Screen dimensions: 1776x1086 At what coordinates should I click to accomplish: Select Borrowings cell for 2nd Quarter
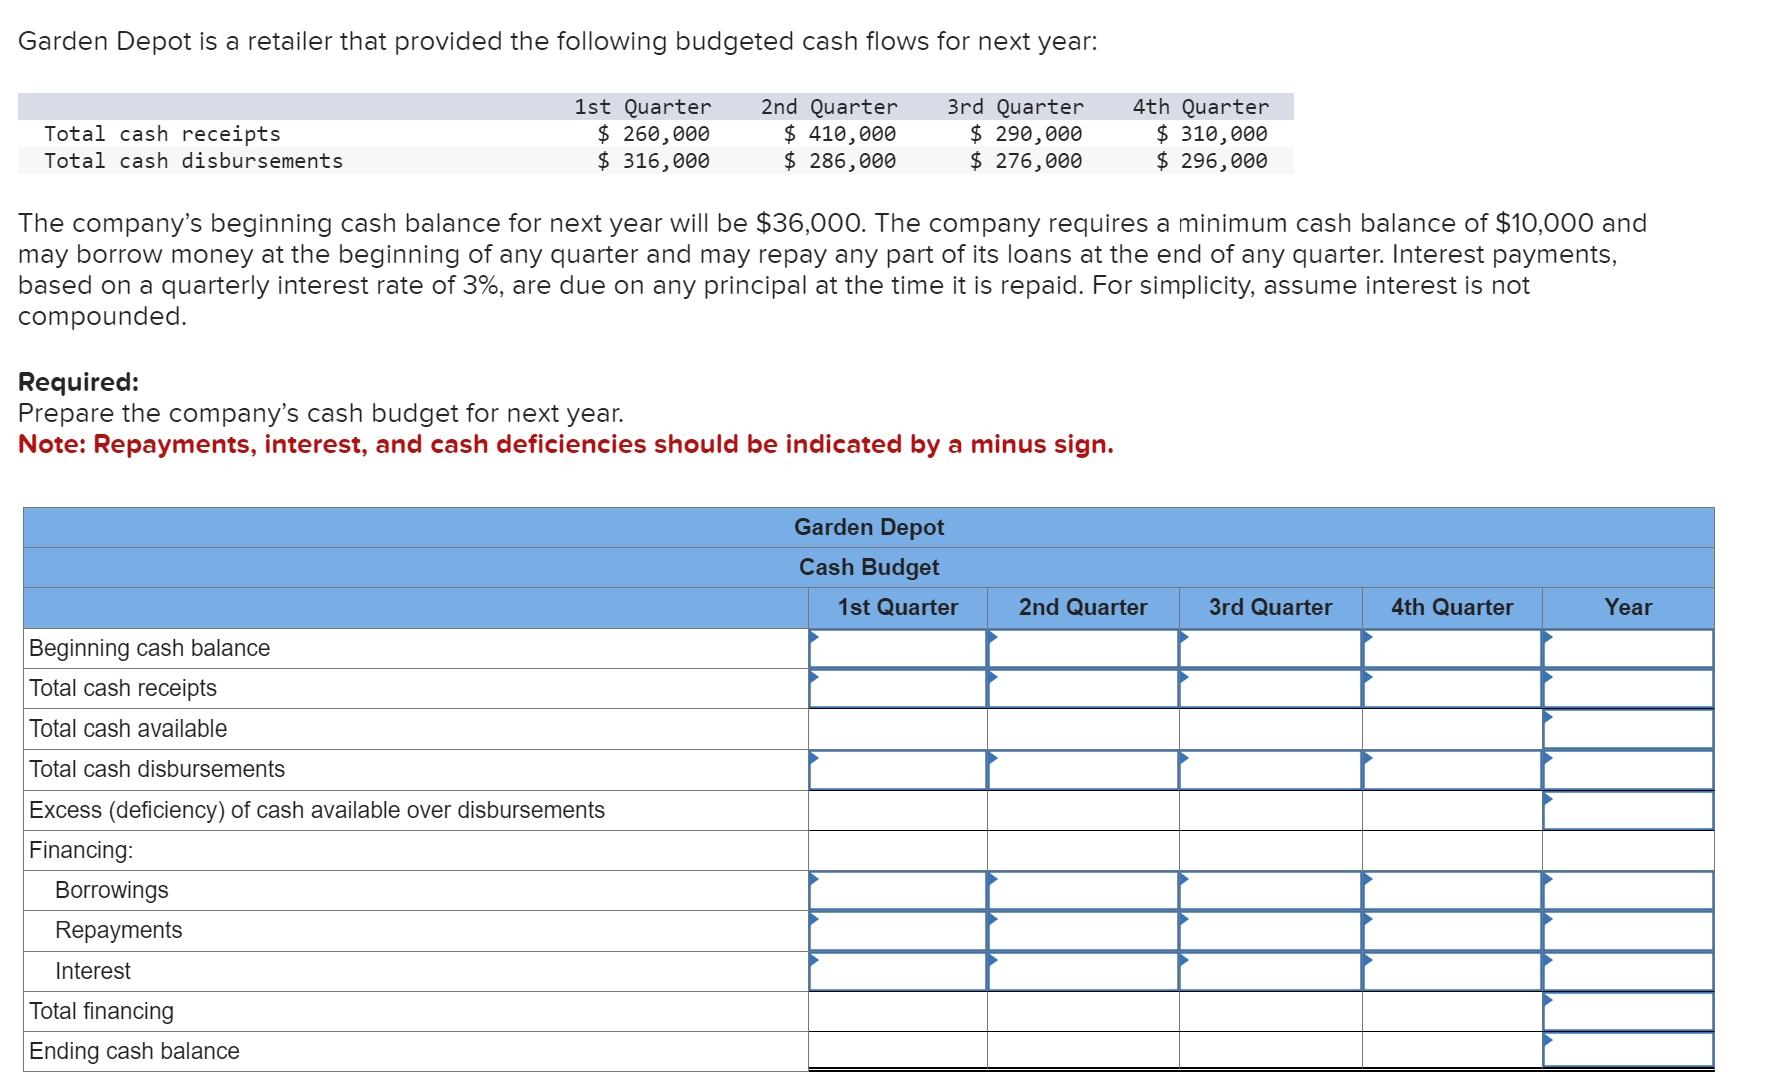1083,890
